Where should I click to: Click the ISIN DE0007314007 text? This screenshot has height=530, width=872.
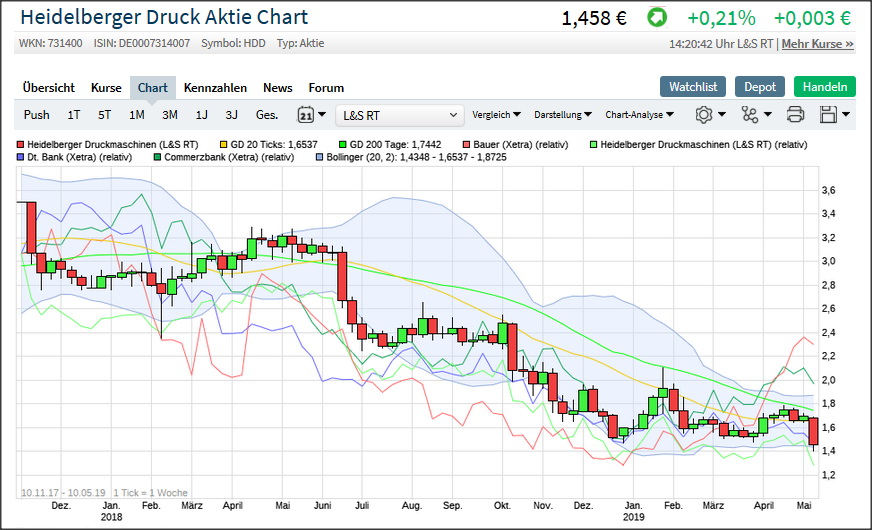point(142,43)
